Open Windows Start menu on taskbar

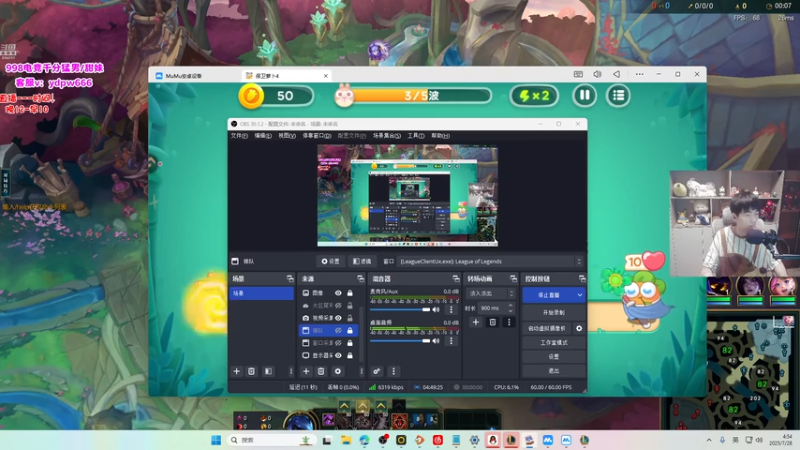click(x=216, y=440)
